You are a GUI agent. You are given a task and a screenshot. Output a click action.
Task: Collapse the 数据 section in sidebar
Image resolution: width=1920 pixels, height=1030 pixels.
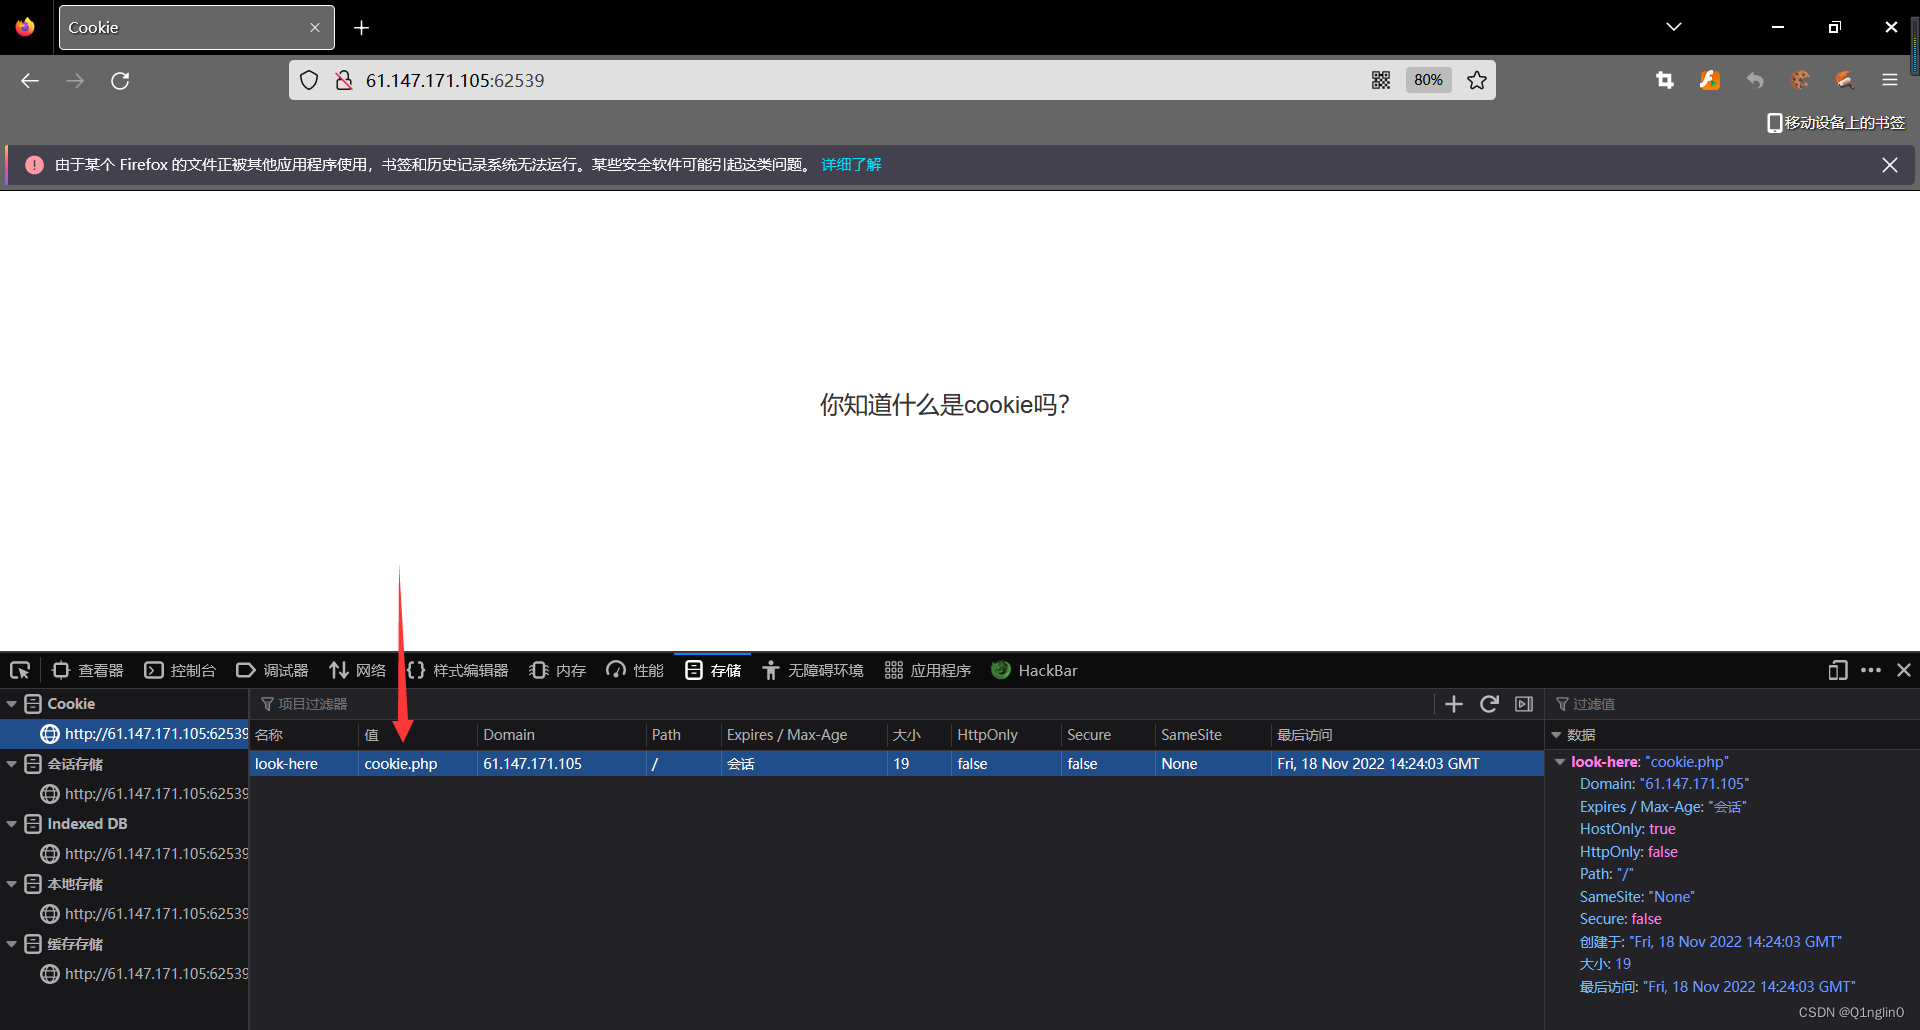tap(1556, 735)
